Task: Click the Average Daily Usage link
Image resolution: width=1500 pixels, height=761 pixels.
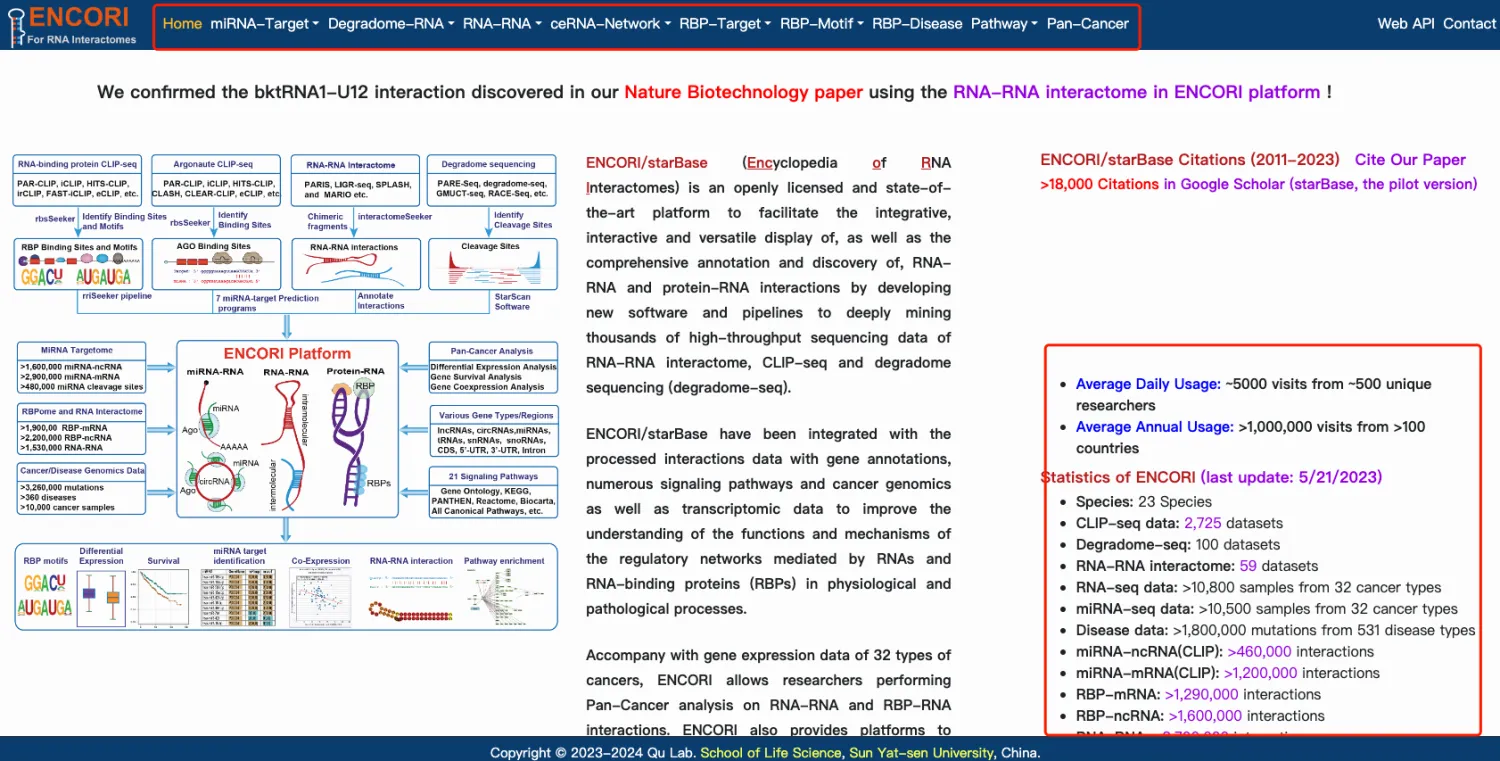Action: click(1148, 384)
